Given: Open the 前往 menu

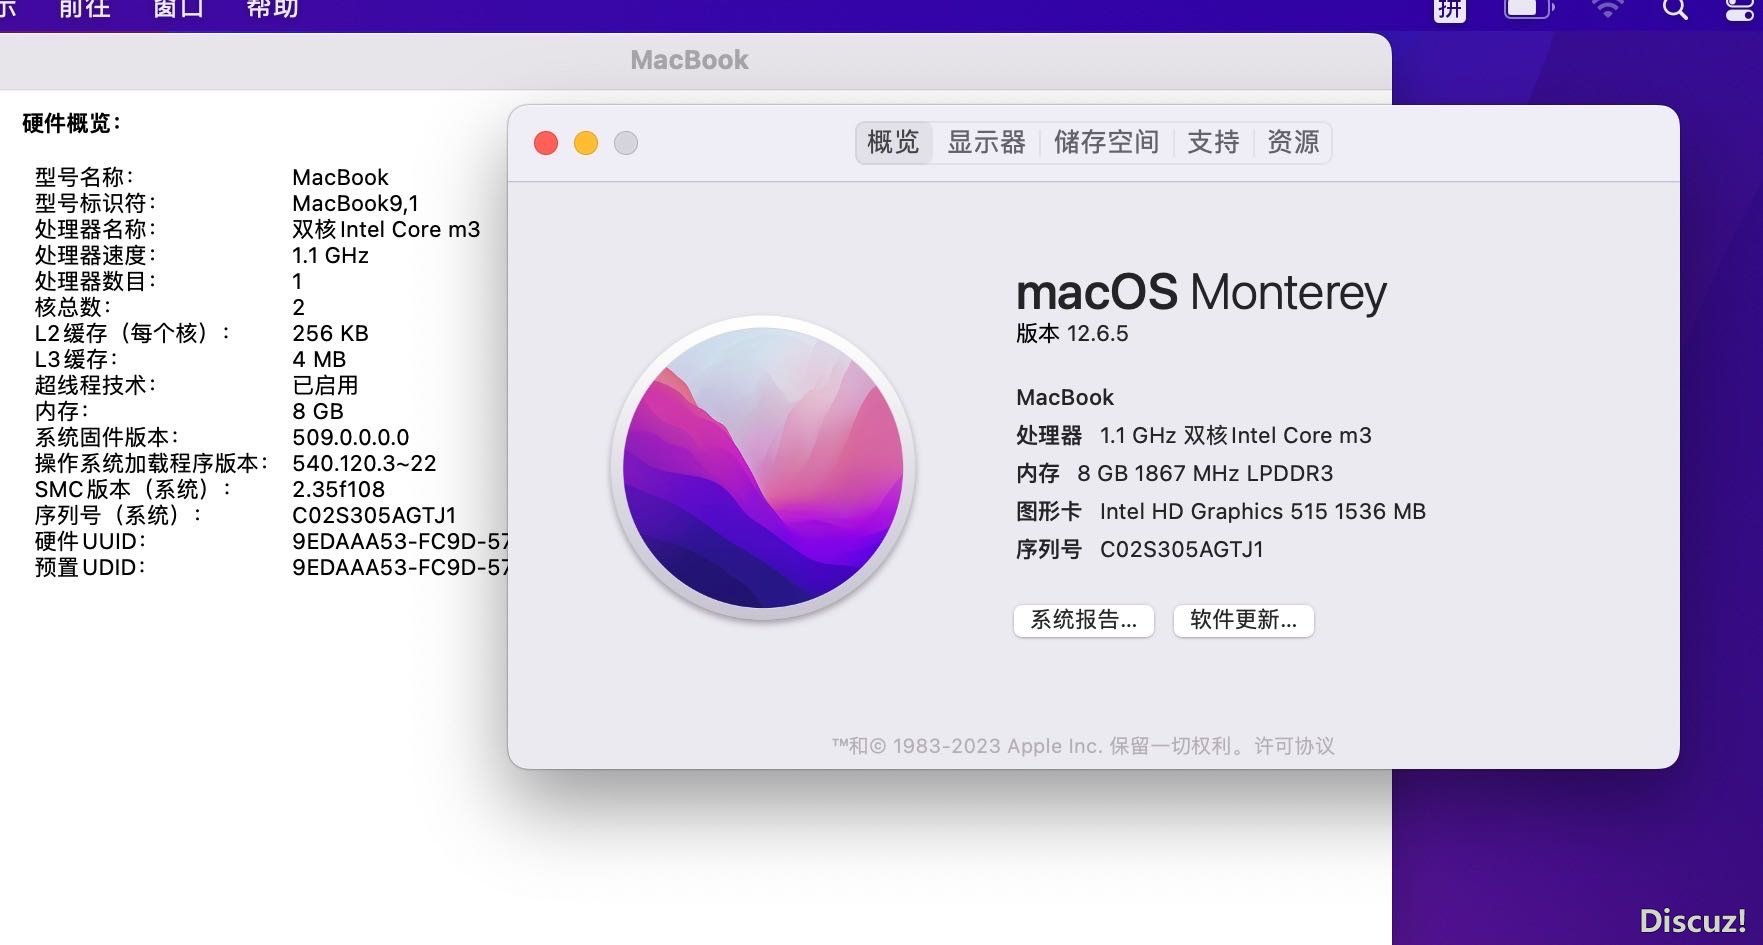Looking at the screenshot, I should [85, 9].
